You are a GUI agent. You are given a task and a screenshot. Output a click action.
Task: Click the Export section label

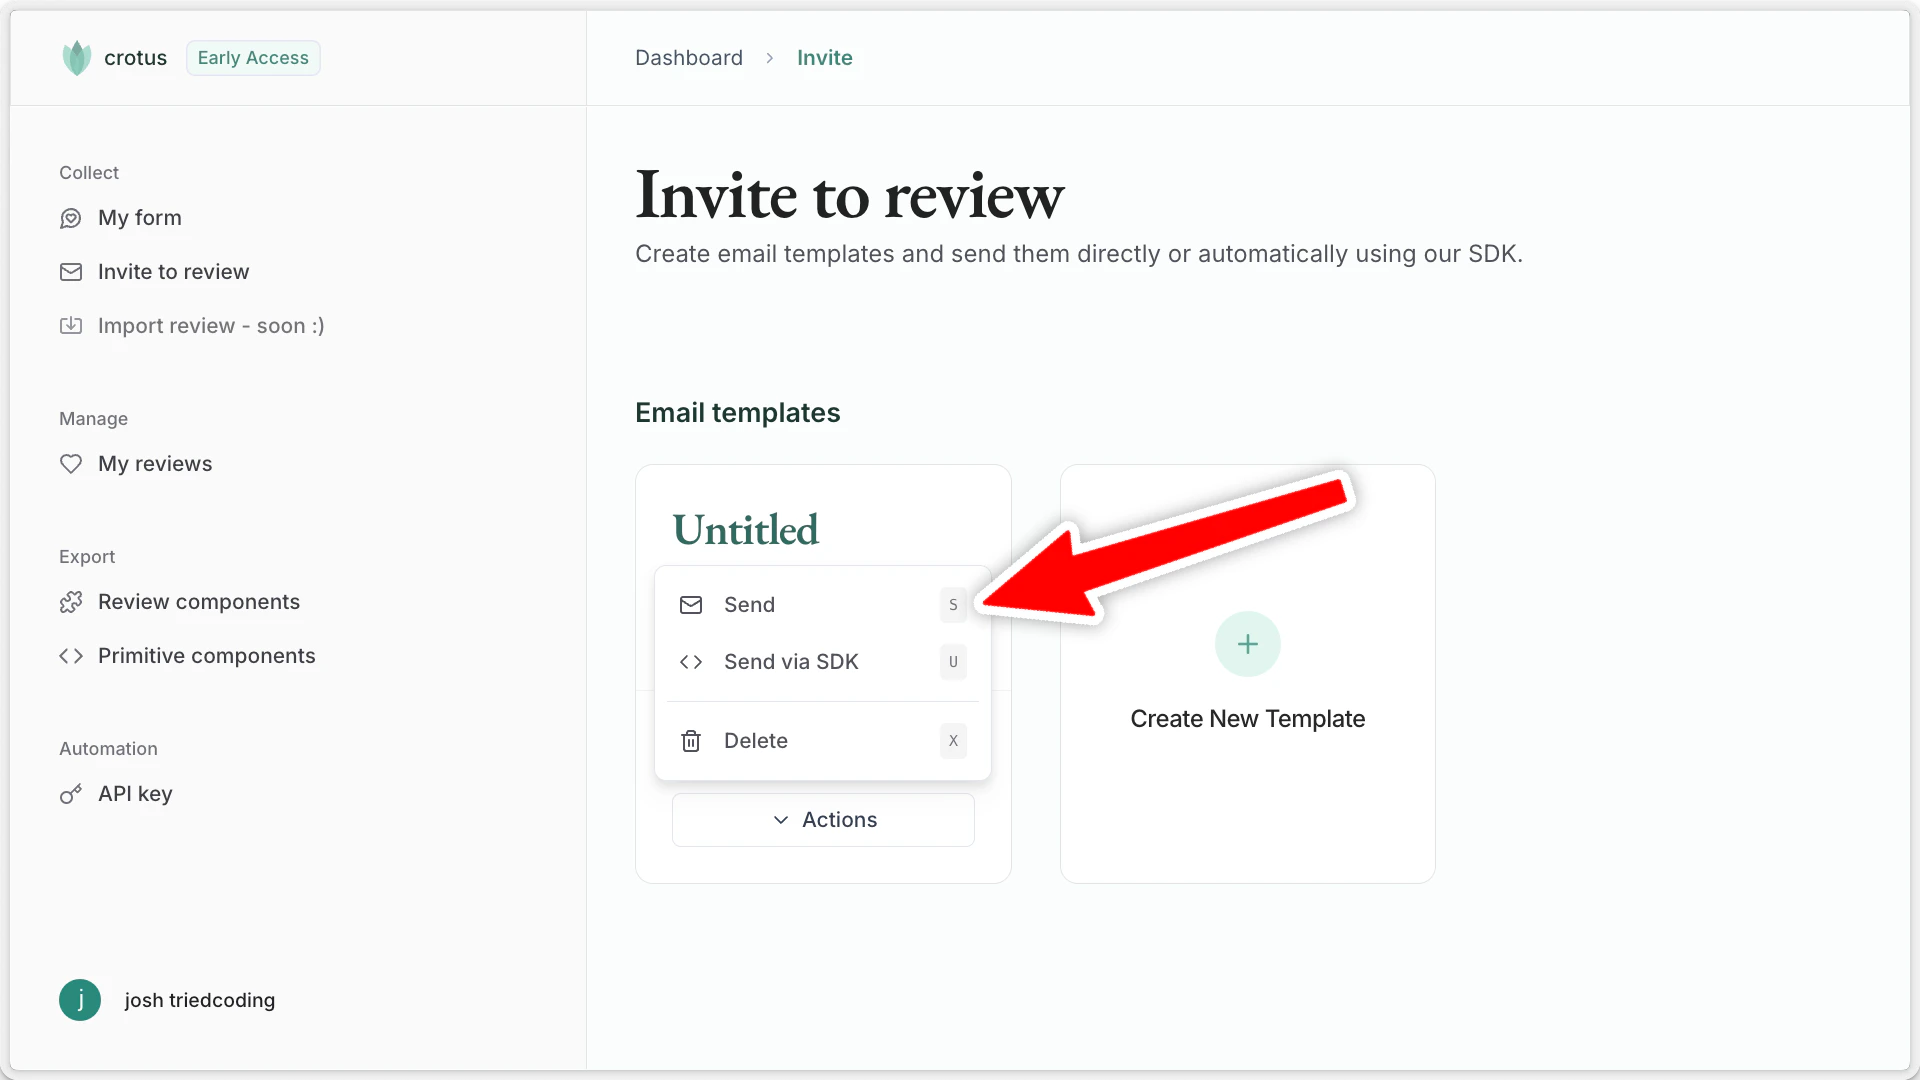point(87,557)
